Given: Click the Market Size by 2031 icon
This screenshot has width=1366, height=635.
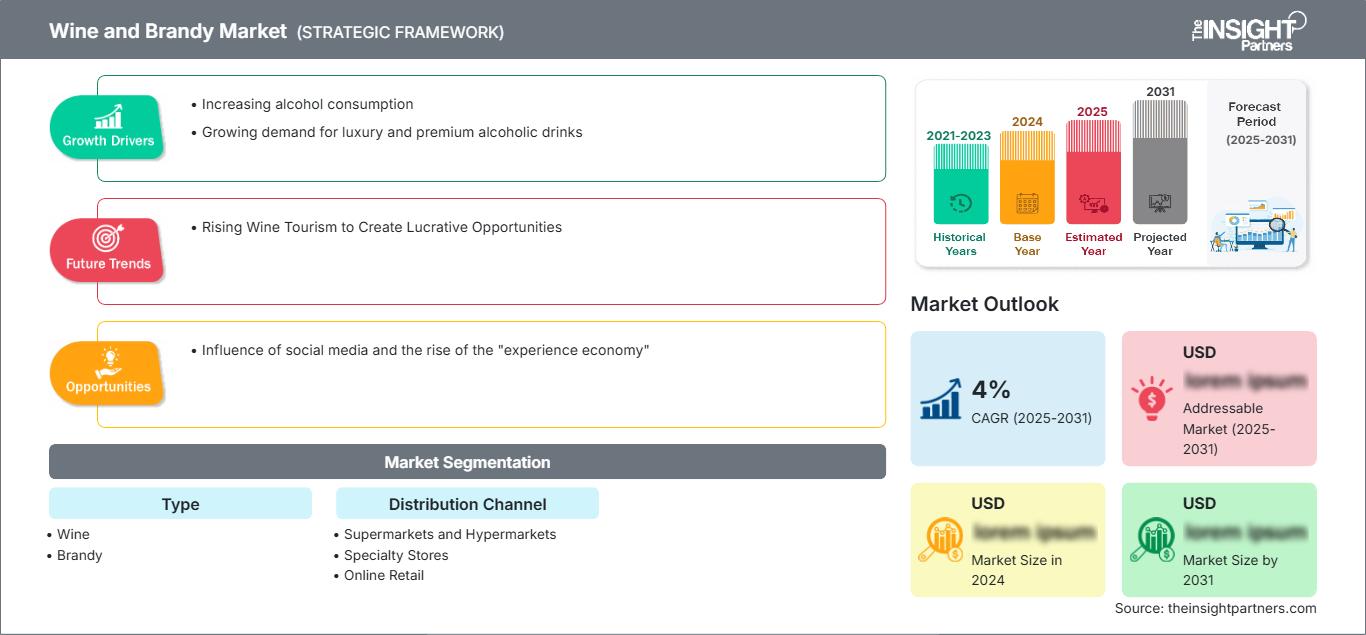Looking at the screenshot, I should (x=1152, y=541).
